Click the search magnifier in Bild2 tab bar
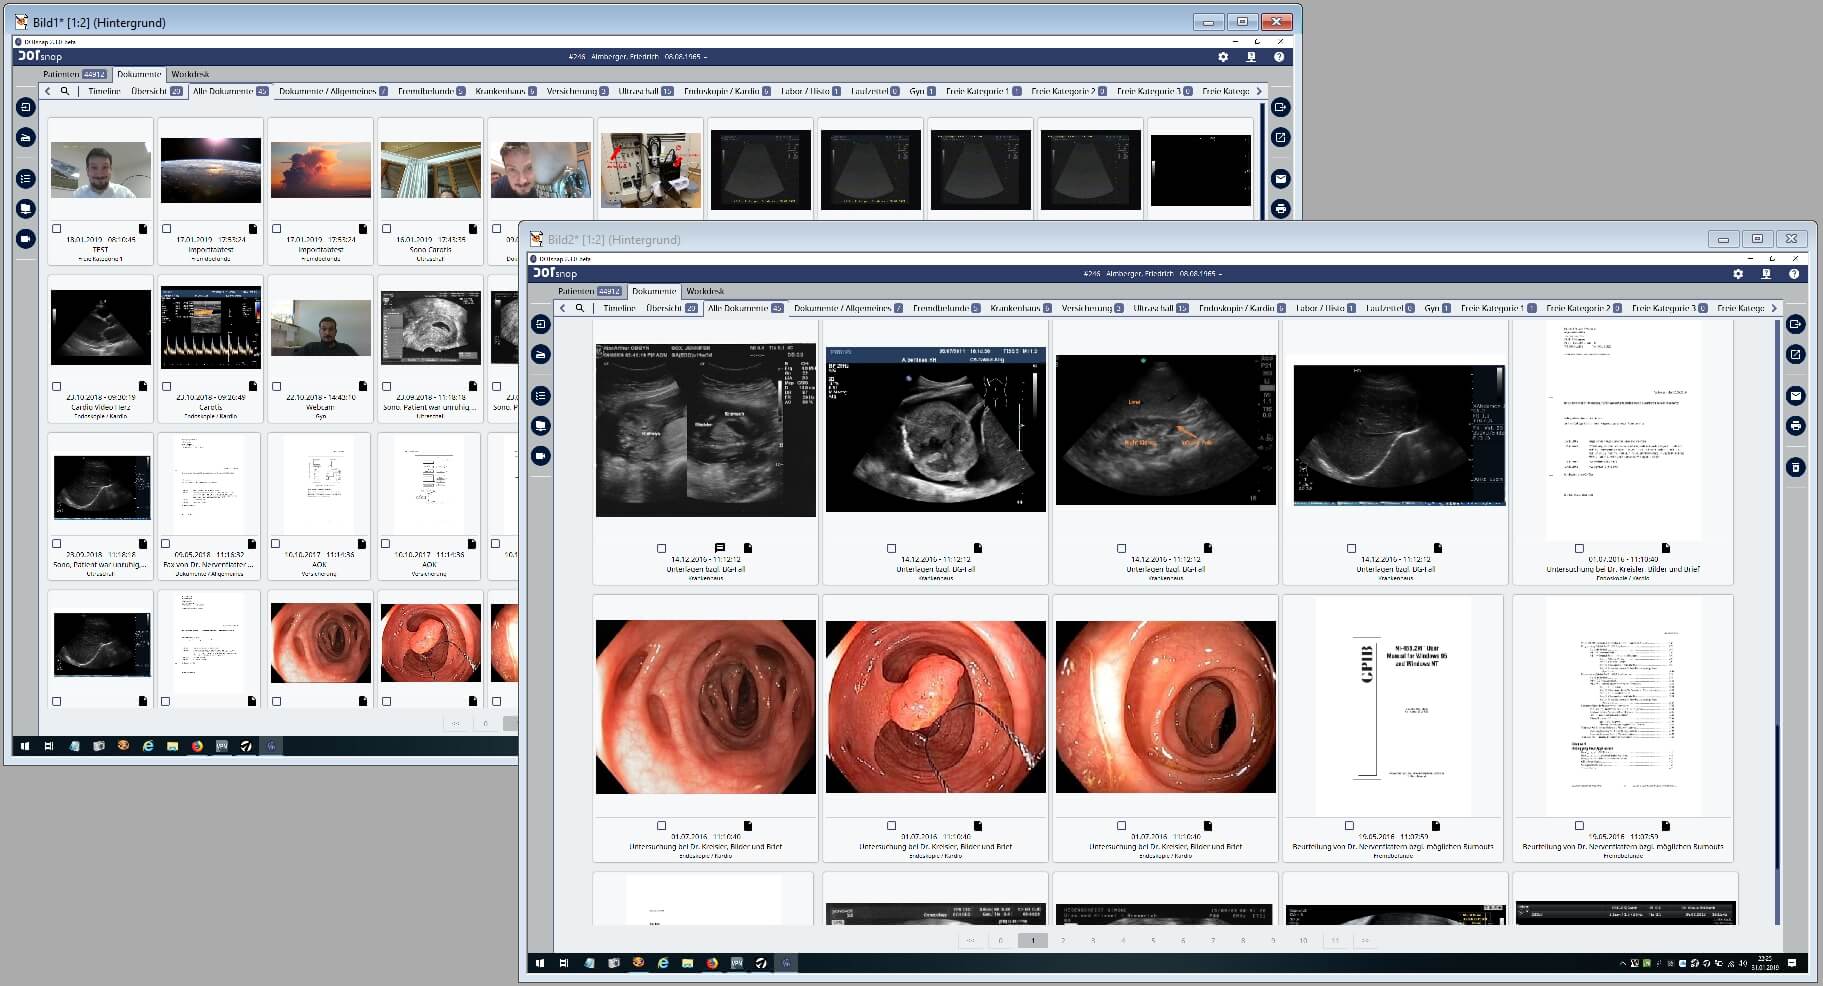This screenshot has height=986, width=1823. click(580, 308)
